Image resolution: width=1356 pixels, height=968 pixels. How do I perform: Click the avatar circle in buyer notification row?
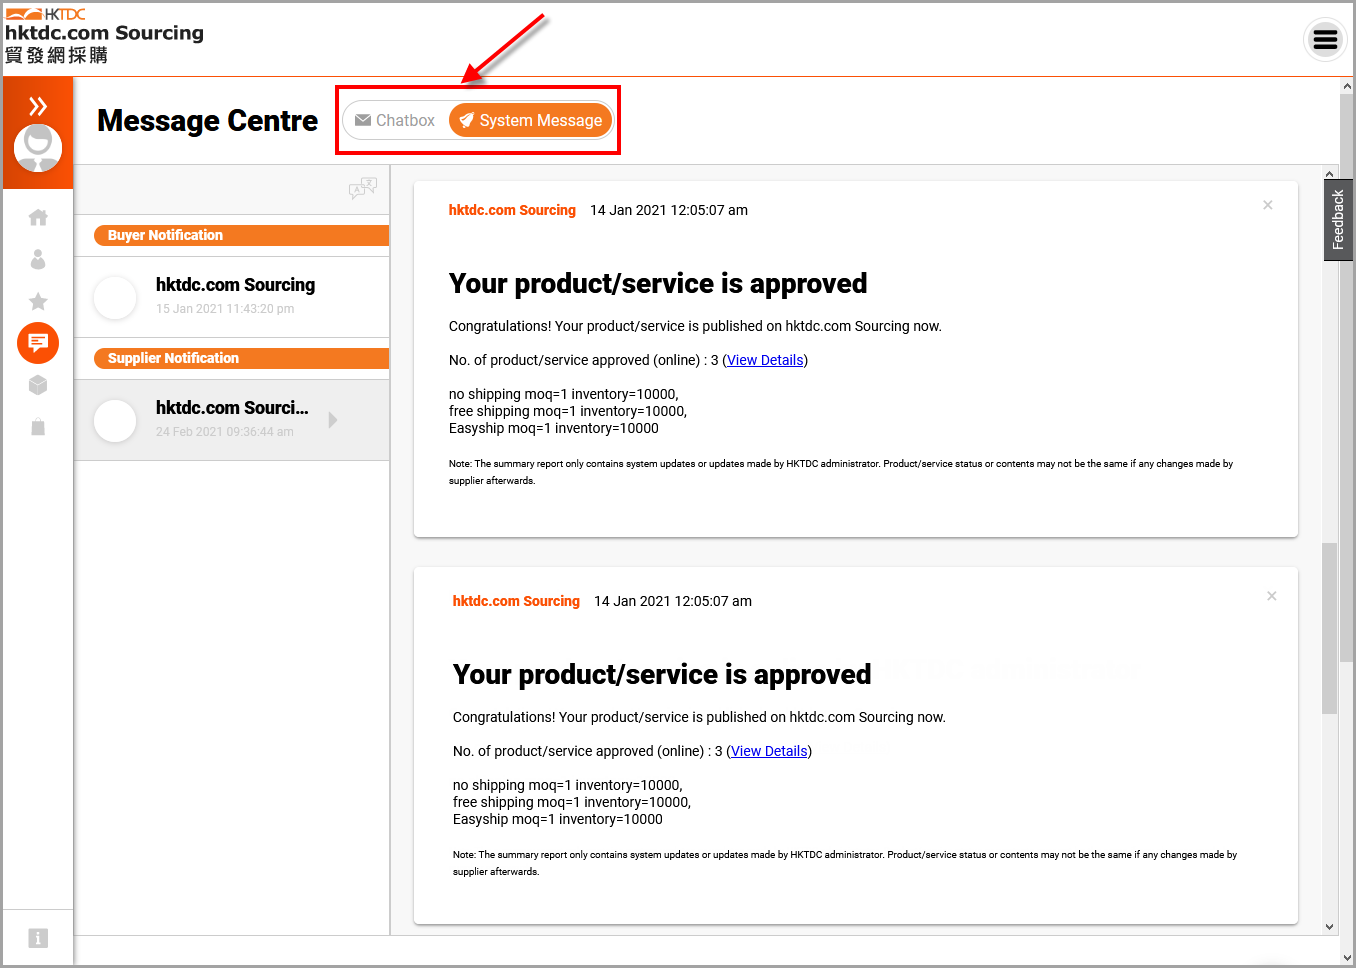coord(115,298)
